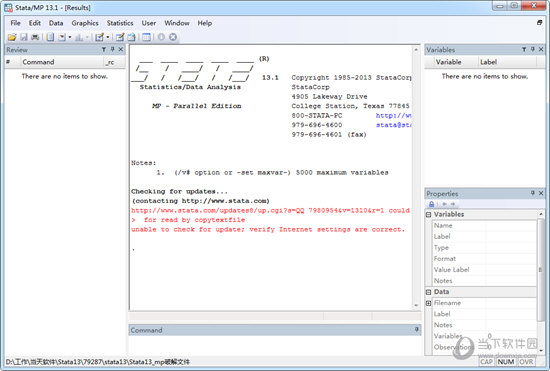The height and width of the screenshot is (371, 550).
Task: Select the Type property row
Action: [484, 248]
